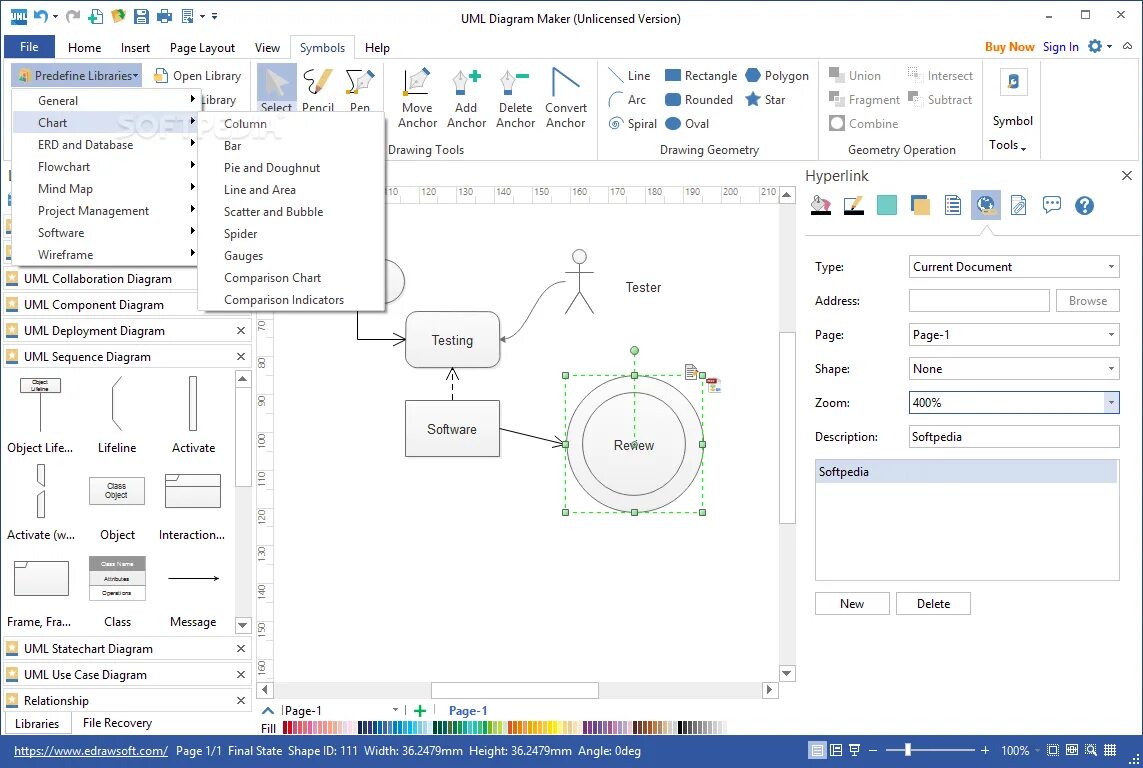Click the Address input field in Hyperlink panel
This screenshot has height=768, width=1143.
tap(978, 300)
